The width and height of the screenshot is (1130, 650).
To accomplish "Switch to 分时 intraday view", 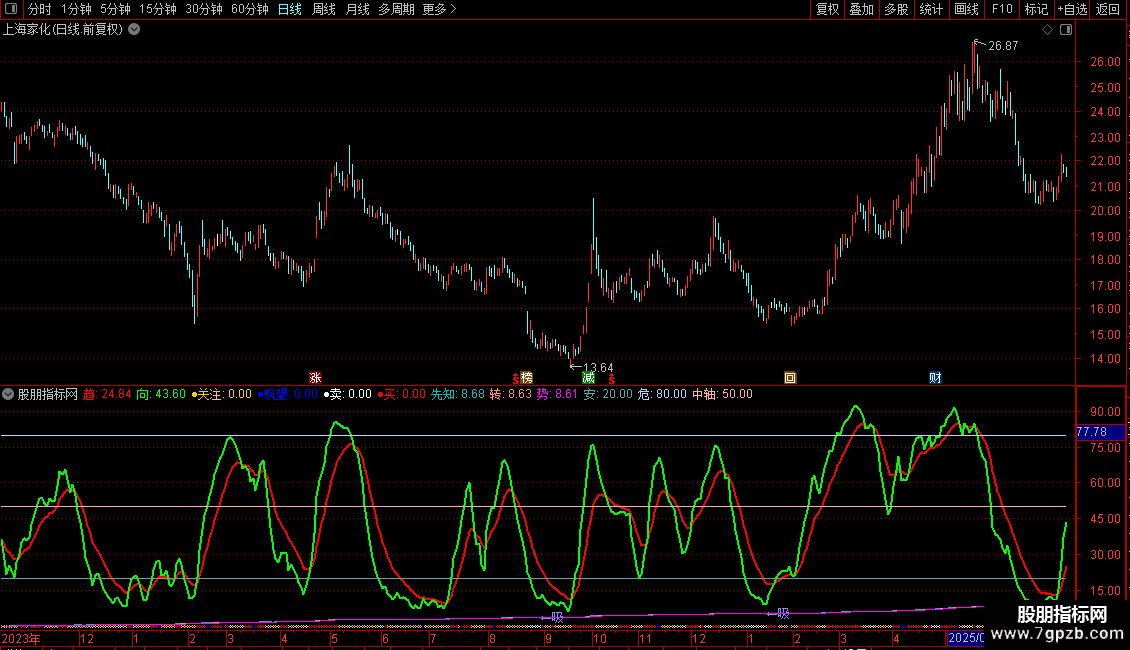I will [39, 9].
